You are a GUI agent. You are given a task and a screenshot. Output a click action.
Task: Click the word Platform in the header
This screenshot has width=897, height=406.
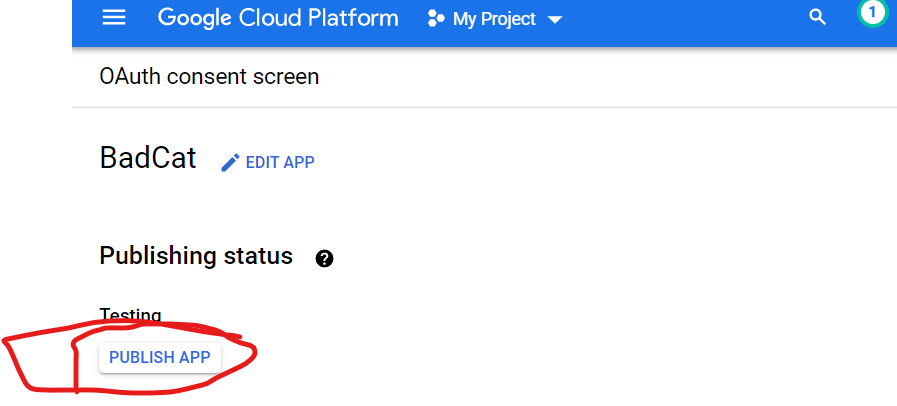tap(351, 18)
